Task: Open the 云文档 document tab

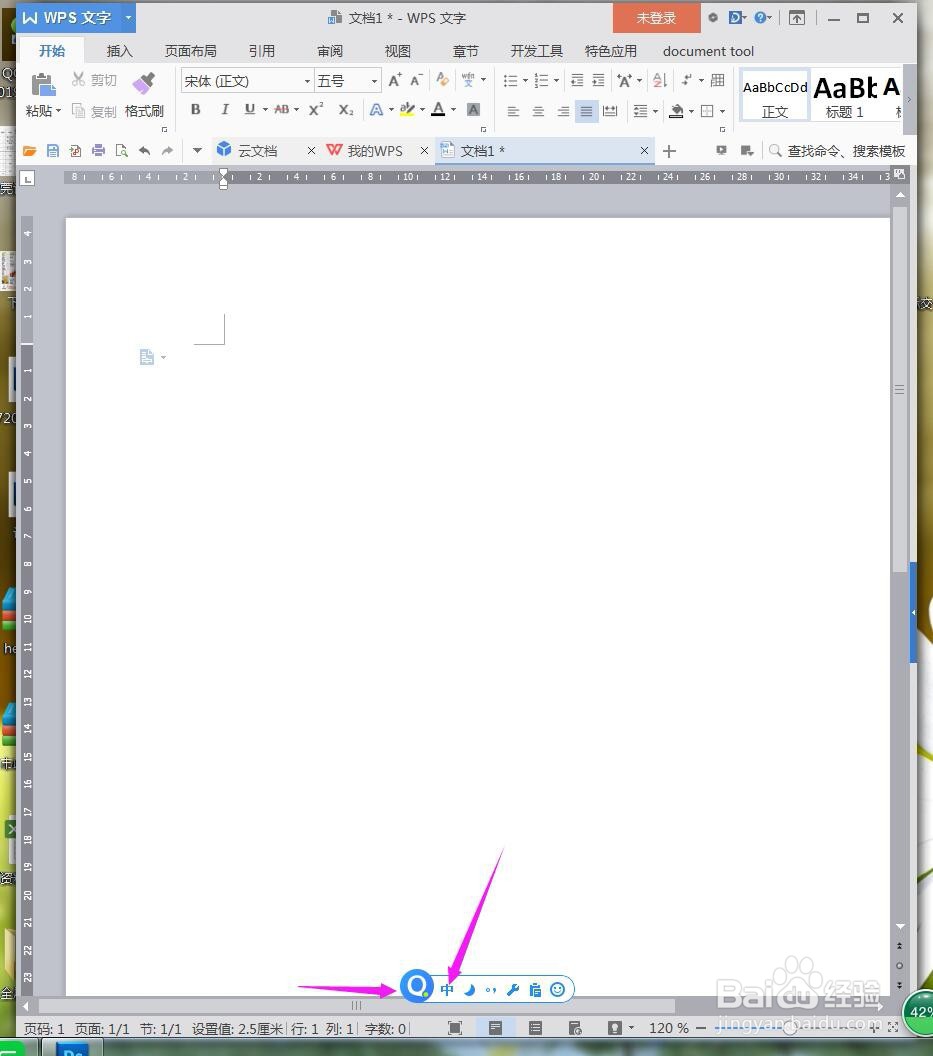Action: 258,151
